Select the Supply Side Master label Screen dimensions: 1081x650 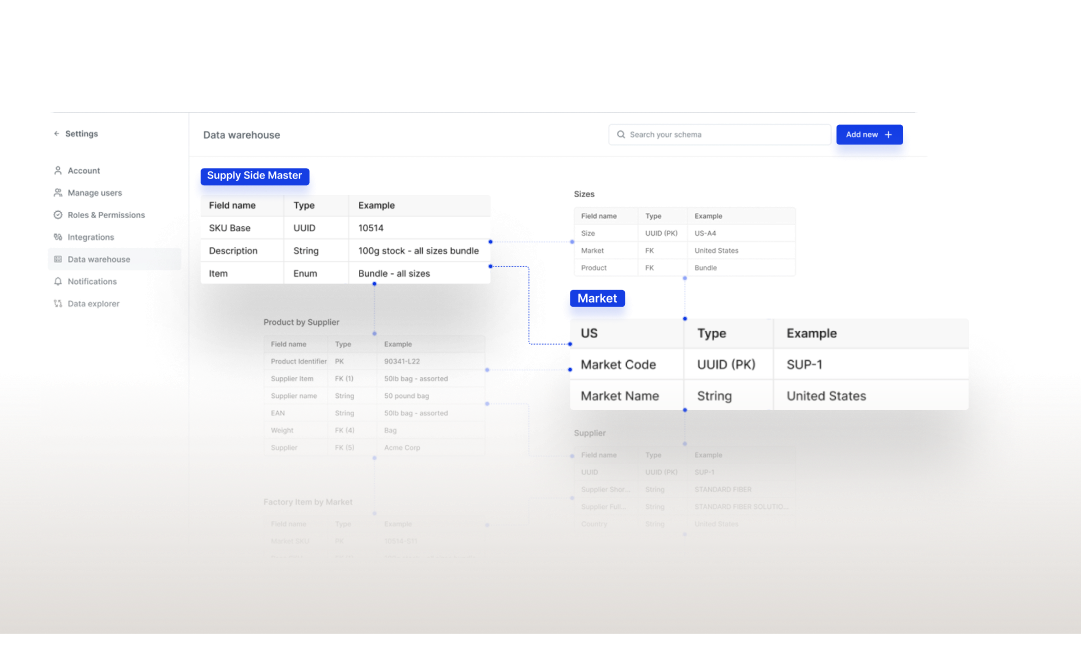(254, 176)
